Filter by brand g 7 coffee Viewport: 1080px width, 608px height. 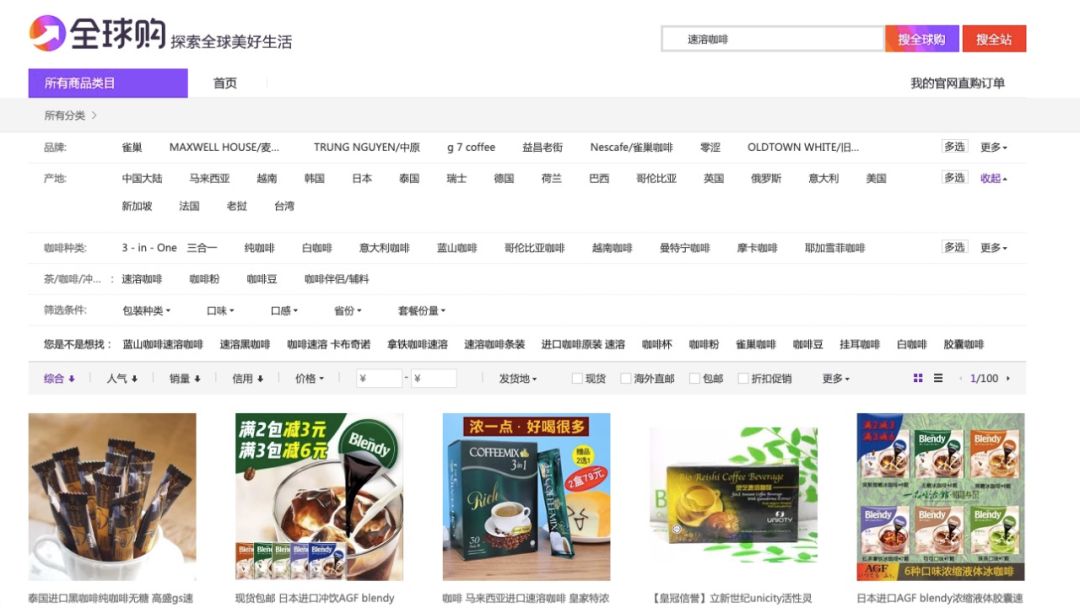(471, 147)
